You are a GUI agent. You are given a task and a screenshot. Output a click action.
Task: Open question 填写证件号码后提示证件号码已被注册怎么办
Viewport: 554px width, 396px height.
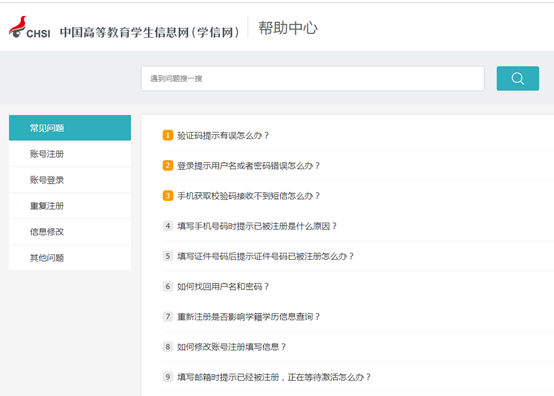click(x=265, y=256)
